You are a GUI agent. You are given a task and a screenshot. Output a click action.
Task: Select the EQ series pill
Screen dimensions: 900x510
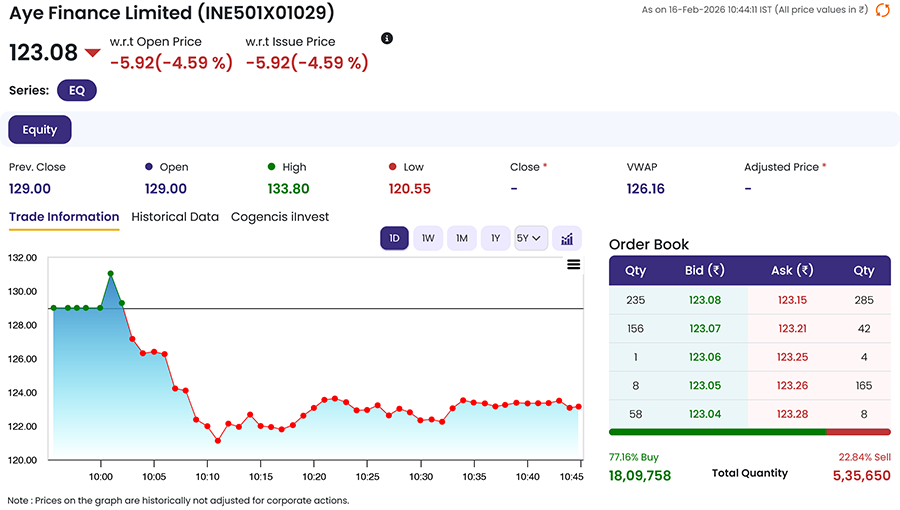tap(77, 91)
